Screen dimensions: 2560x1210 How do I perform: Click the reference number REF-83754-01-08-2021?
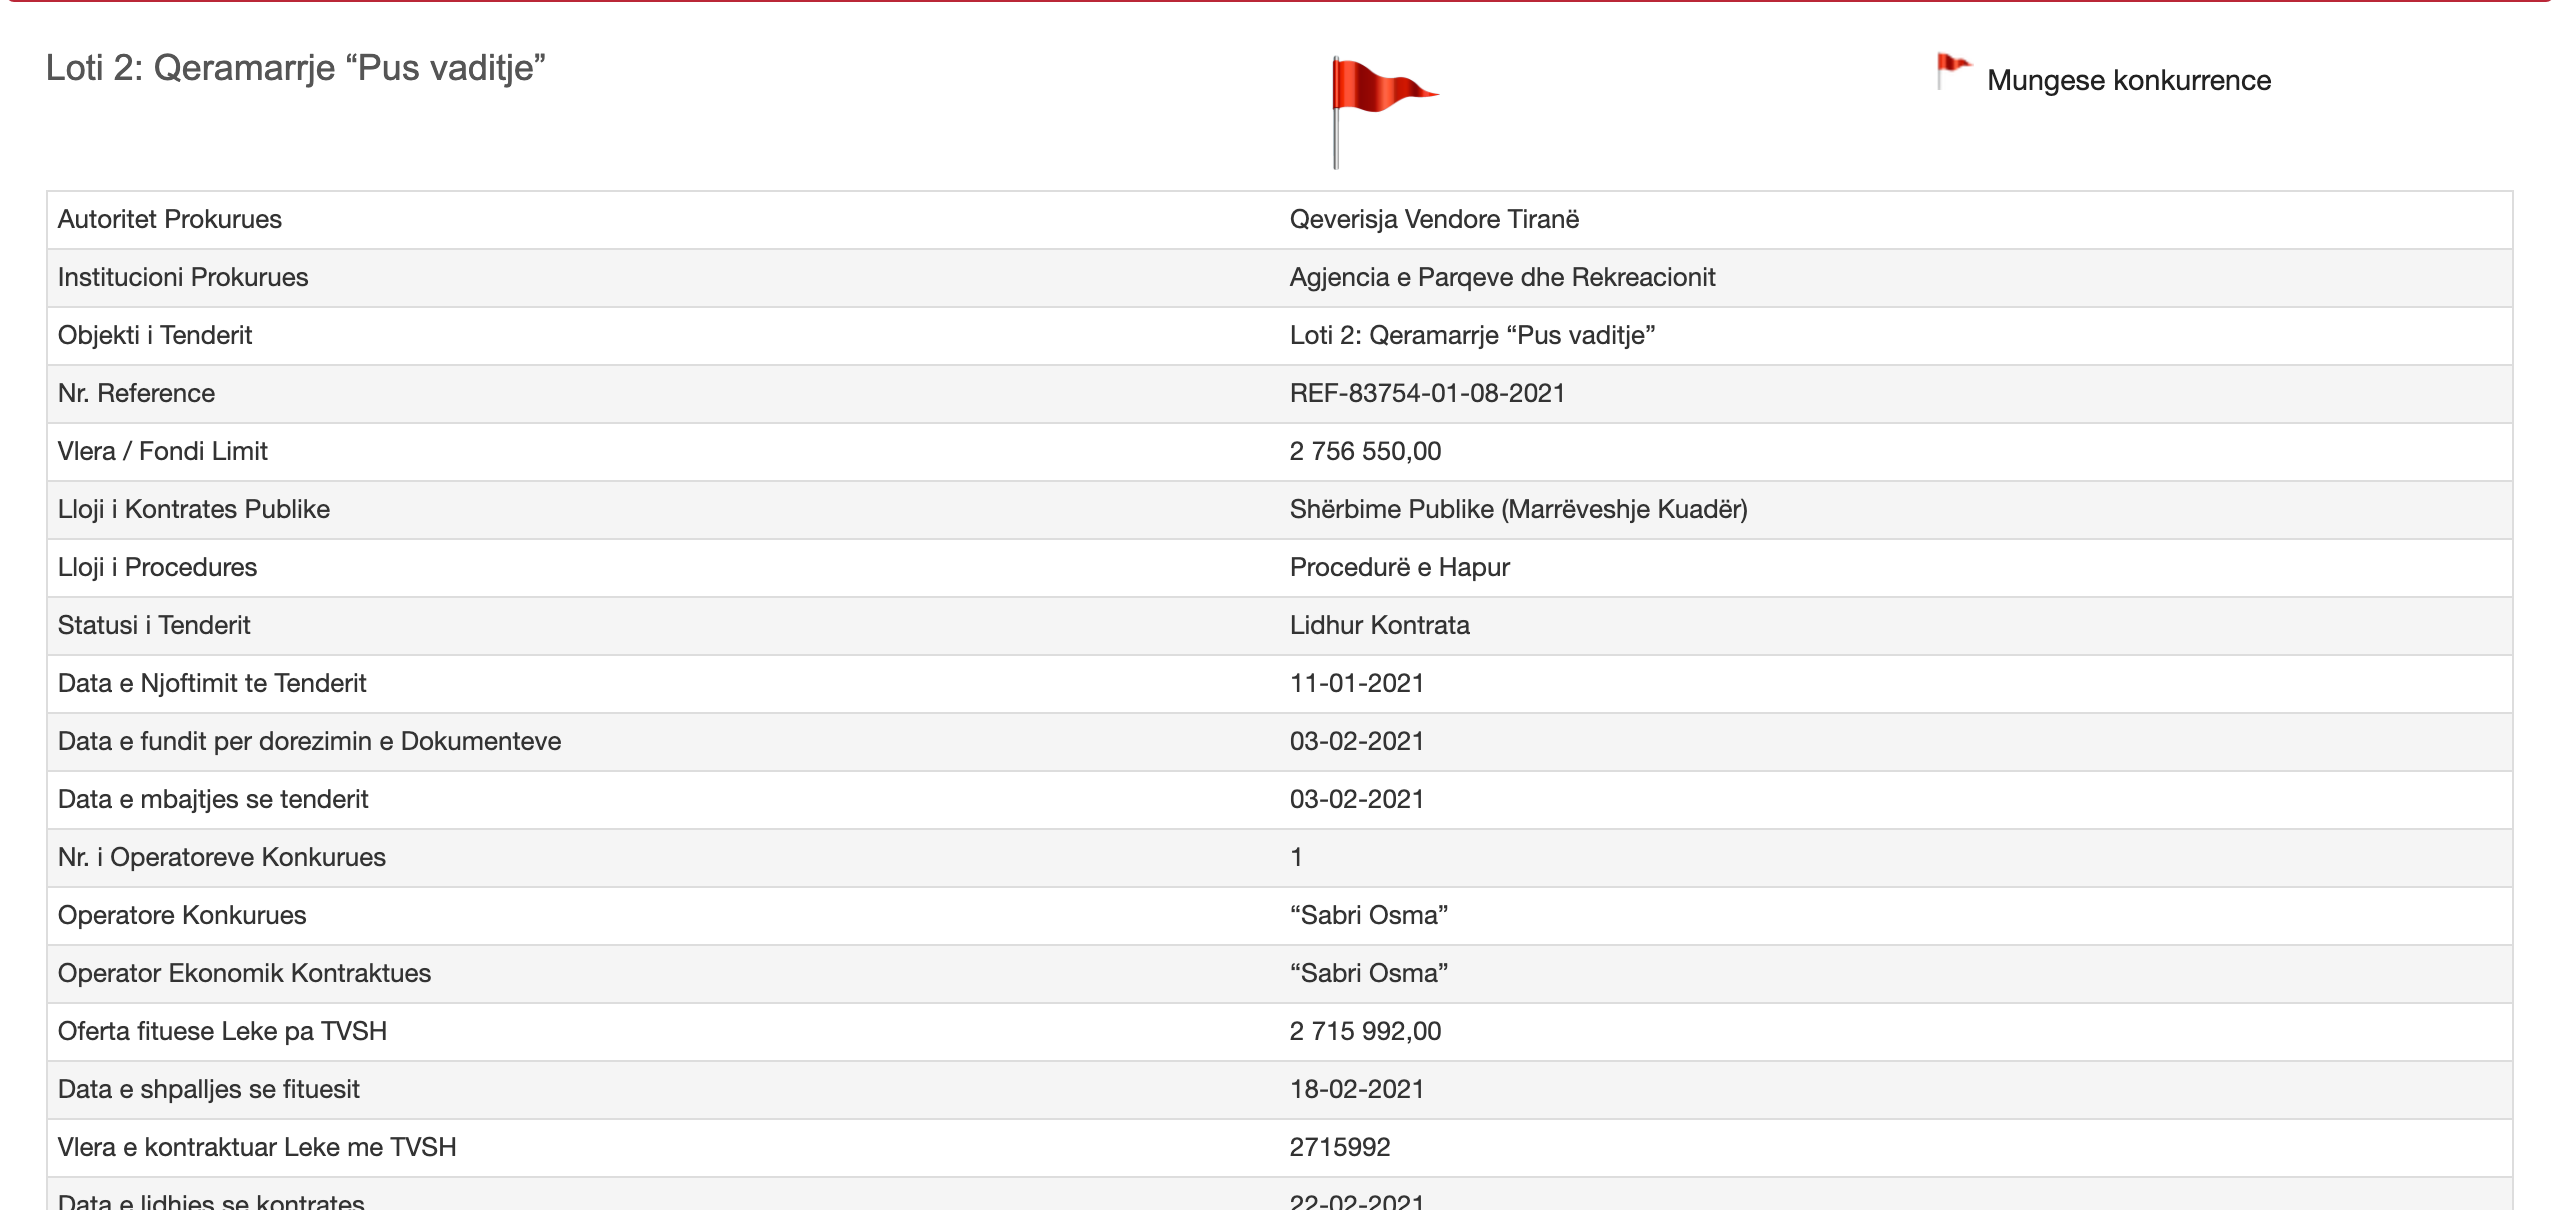pyautogui.click(x=1426, y=394)
